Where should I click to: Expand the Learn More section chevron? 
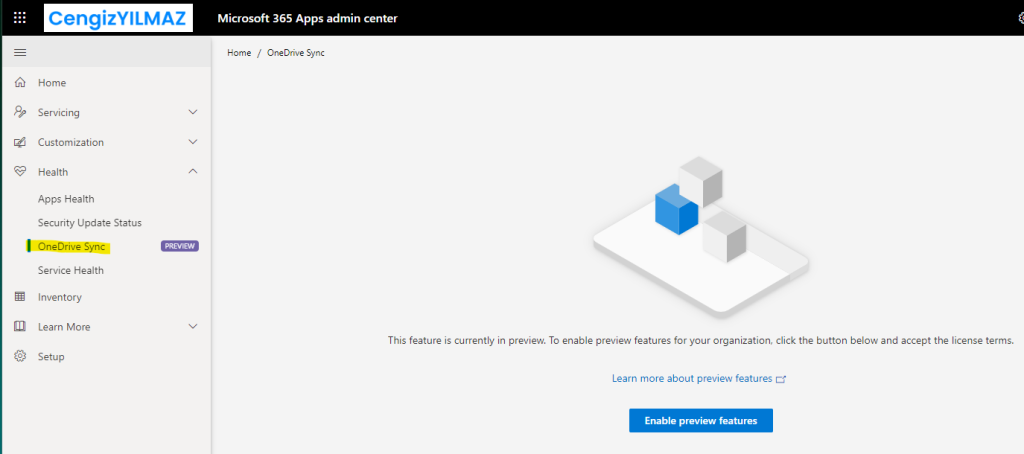click(193, 327)
